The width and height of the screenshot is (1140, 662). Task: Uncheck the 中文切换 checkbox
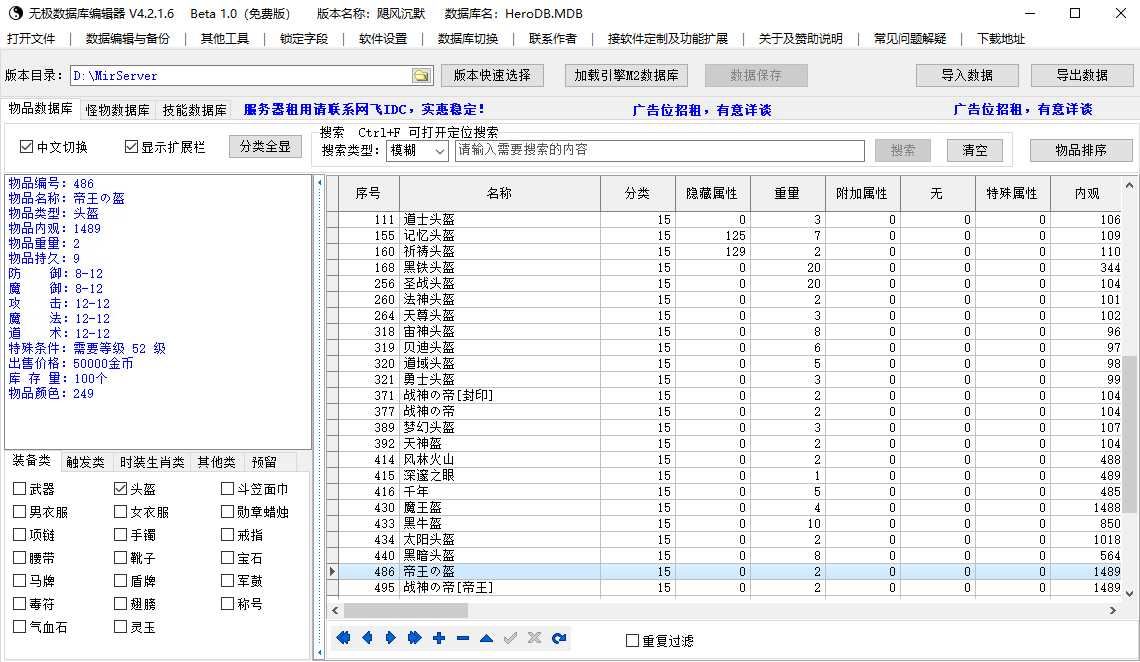click(27, 147)
